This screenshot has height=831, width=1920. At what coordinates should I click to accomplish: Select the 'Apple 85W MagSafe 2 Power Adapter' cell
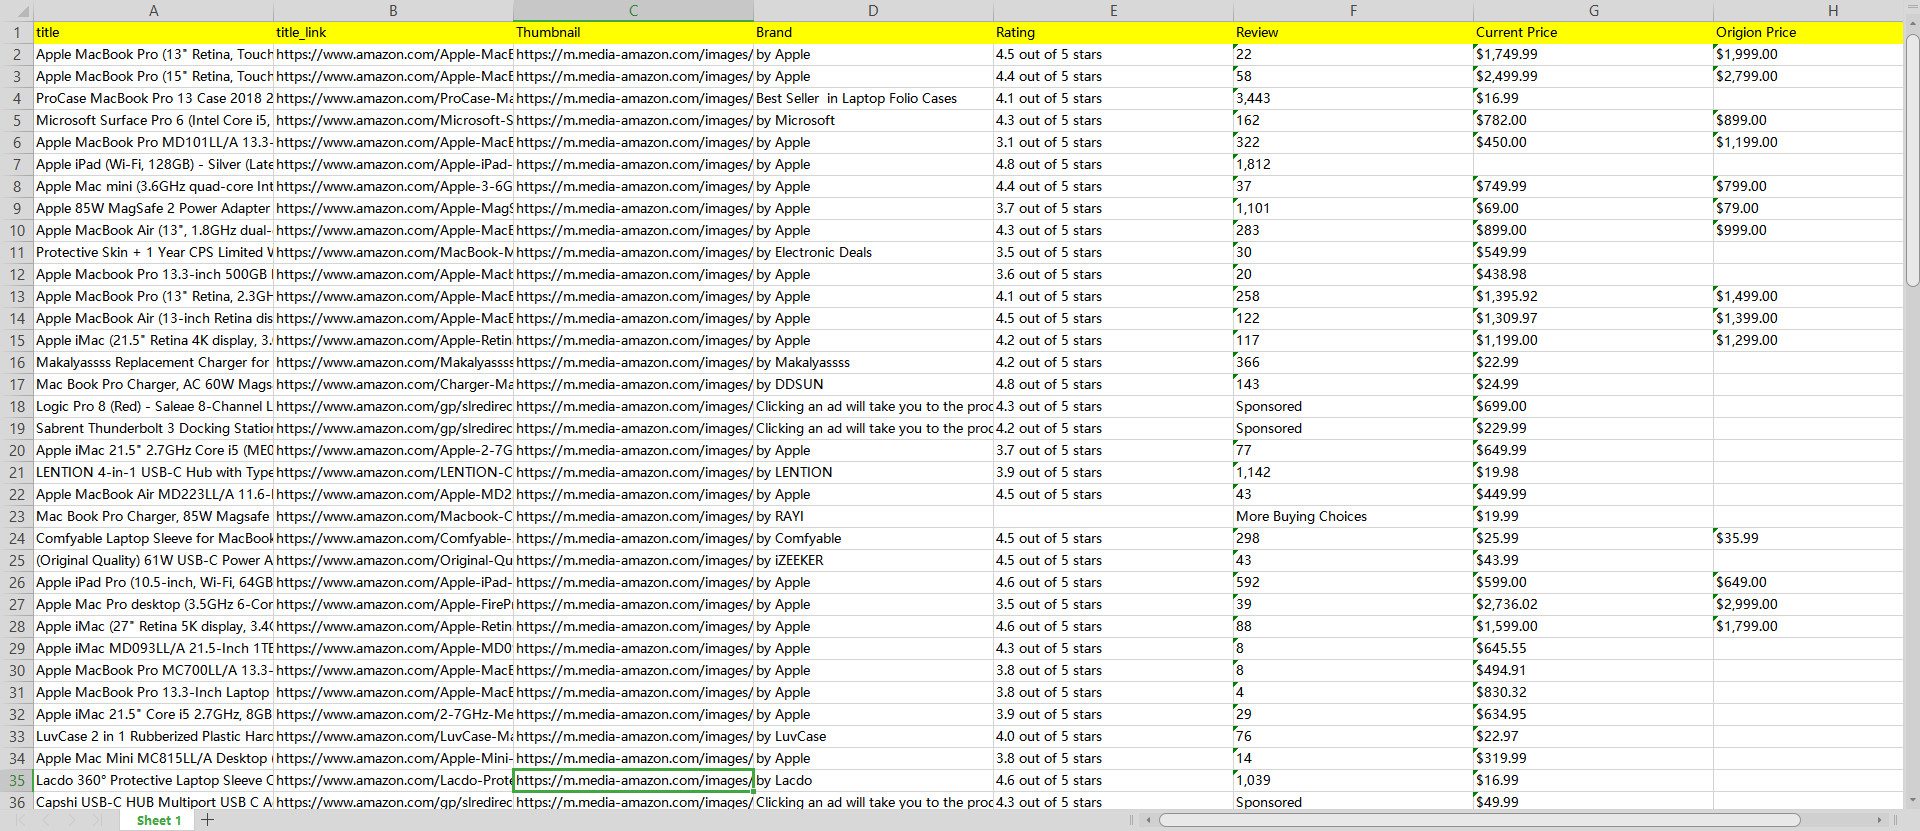coord(153,208)
